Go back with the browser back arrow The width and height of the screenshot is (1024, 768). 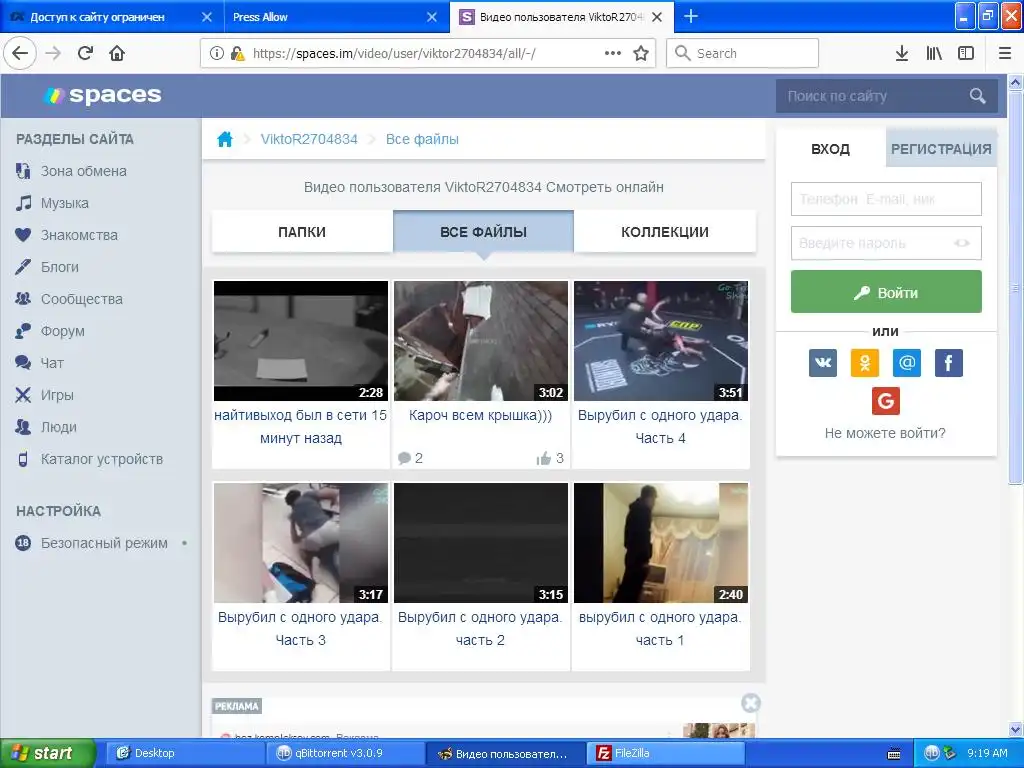tap(20, 53)
